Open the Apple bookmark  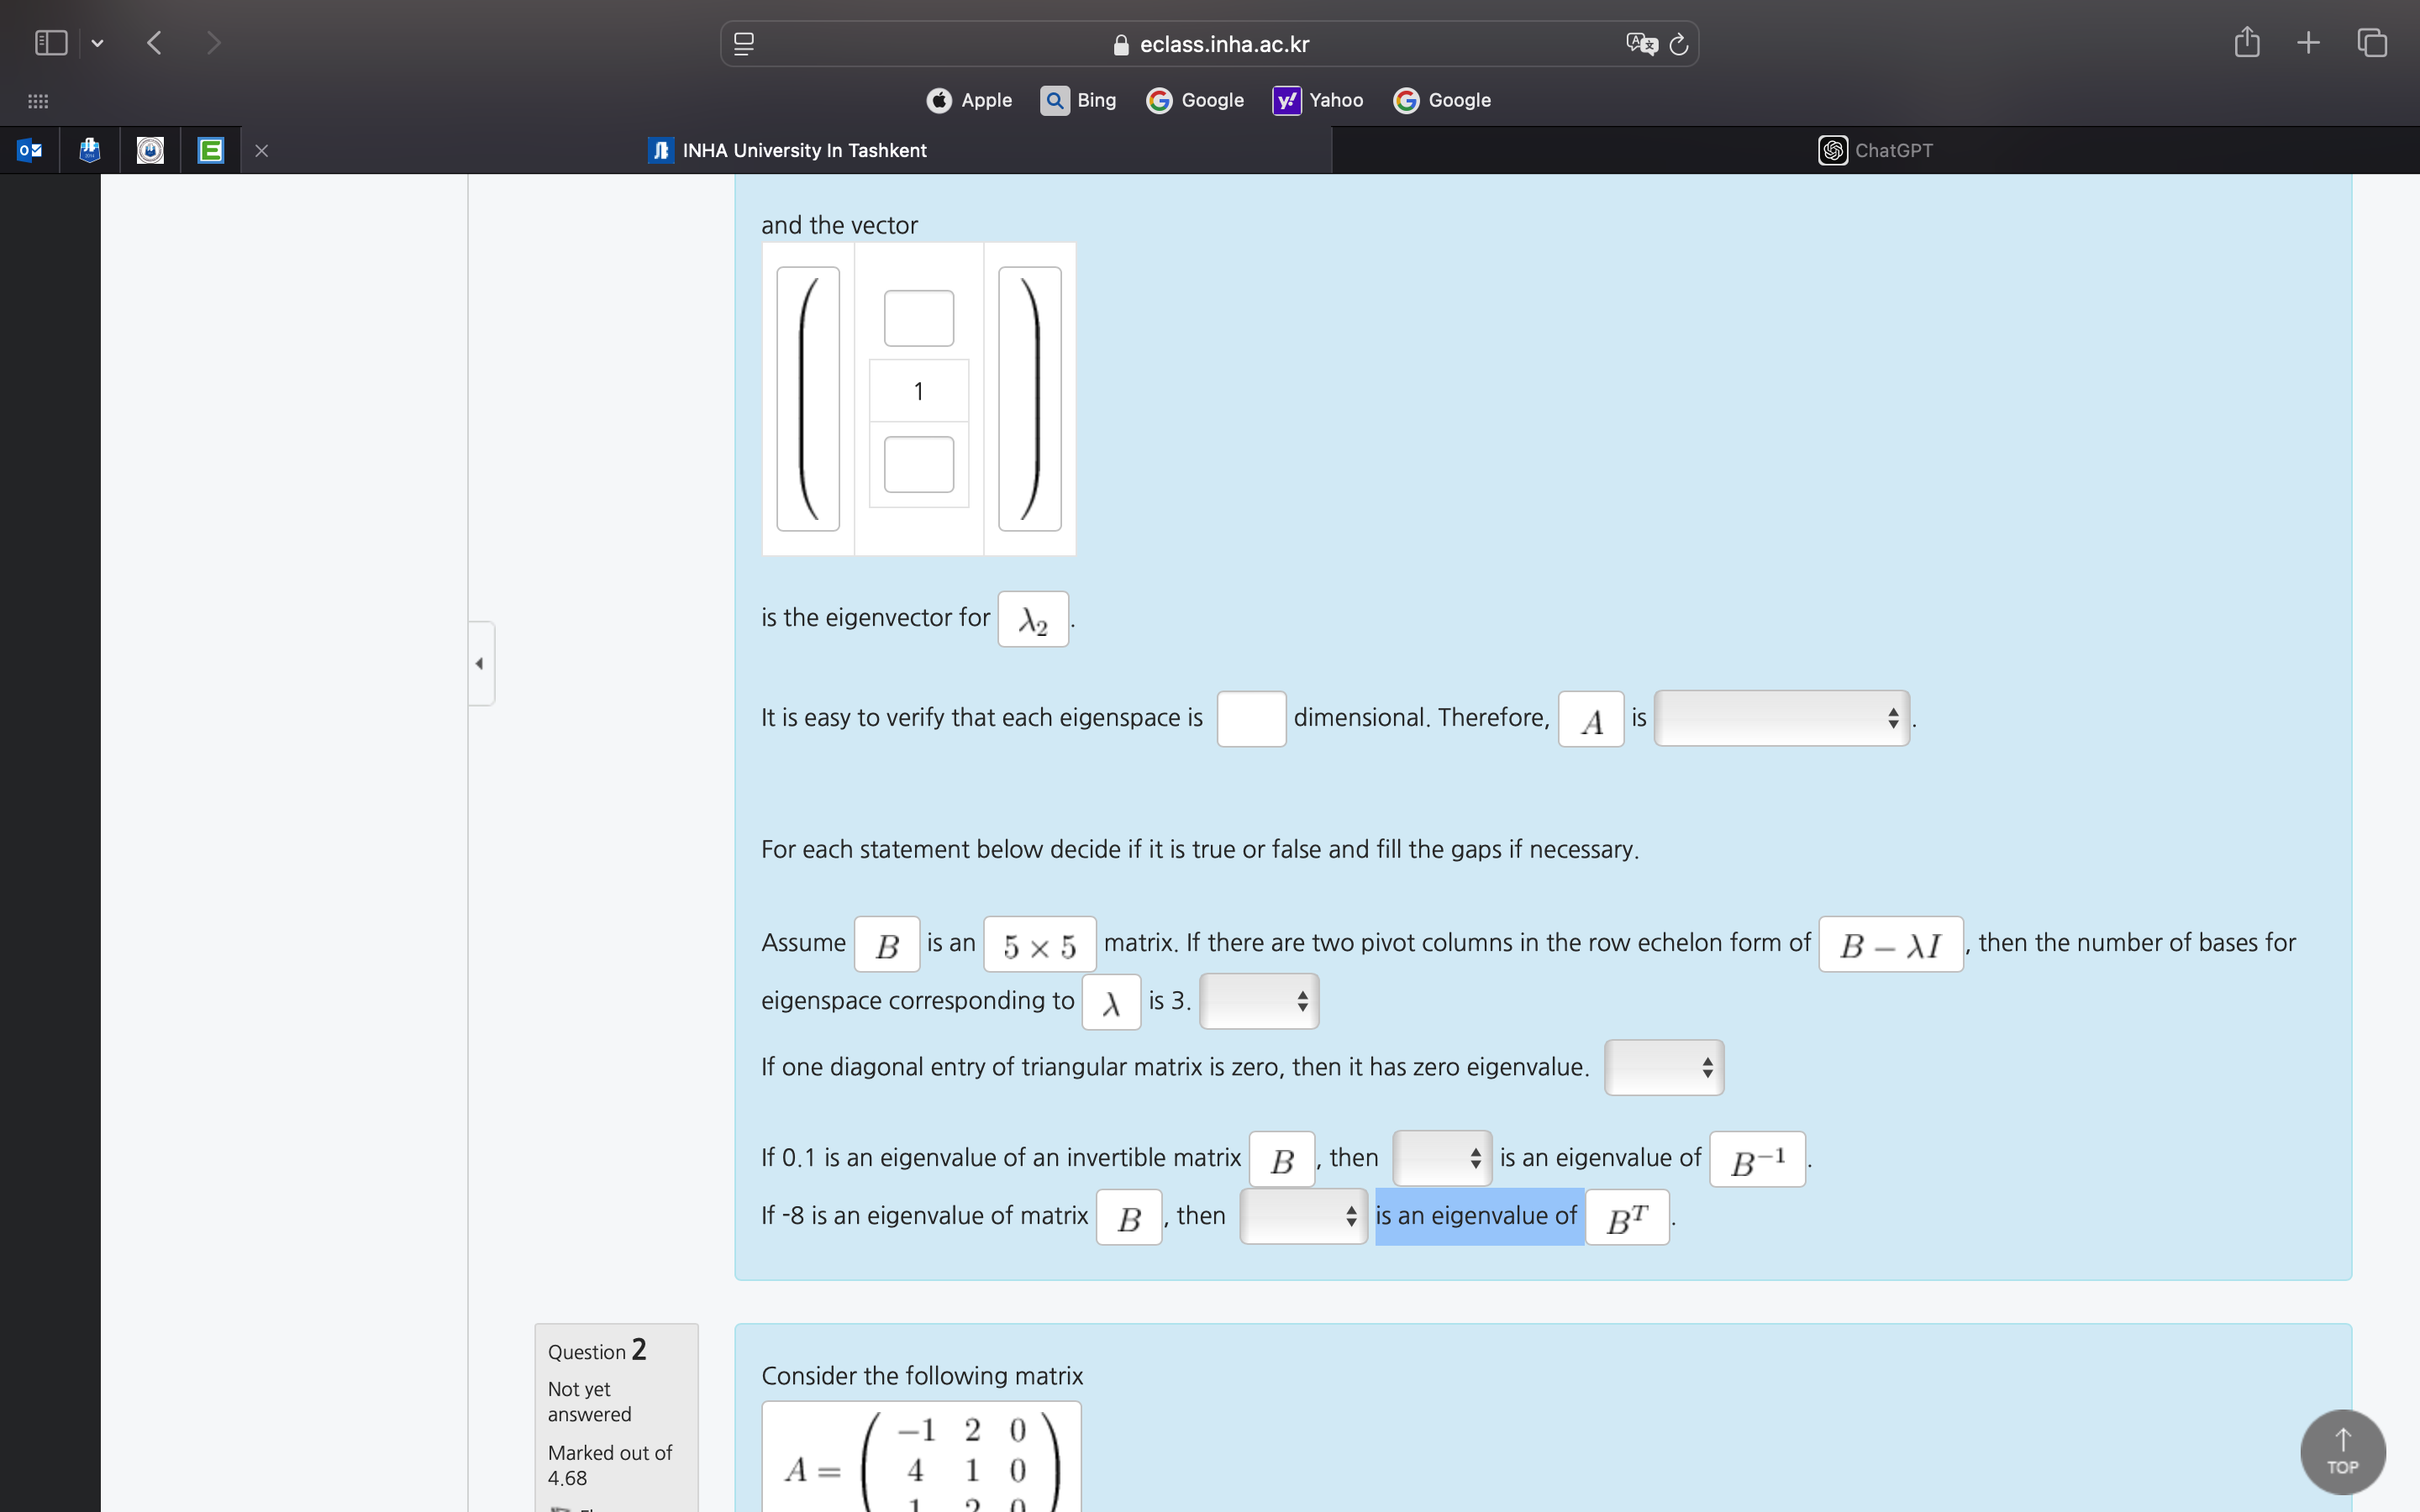coord(969,100)
